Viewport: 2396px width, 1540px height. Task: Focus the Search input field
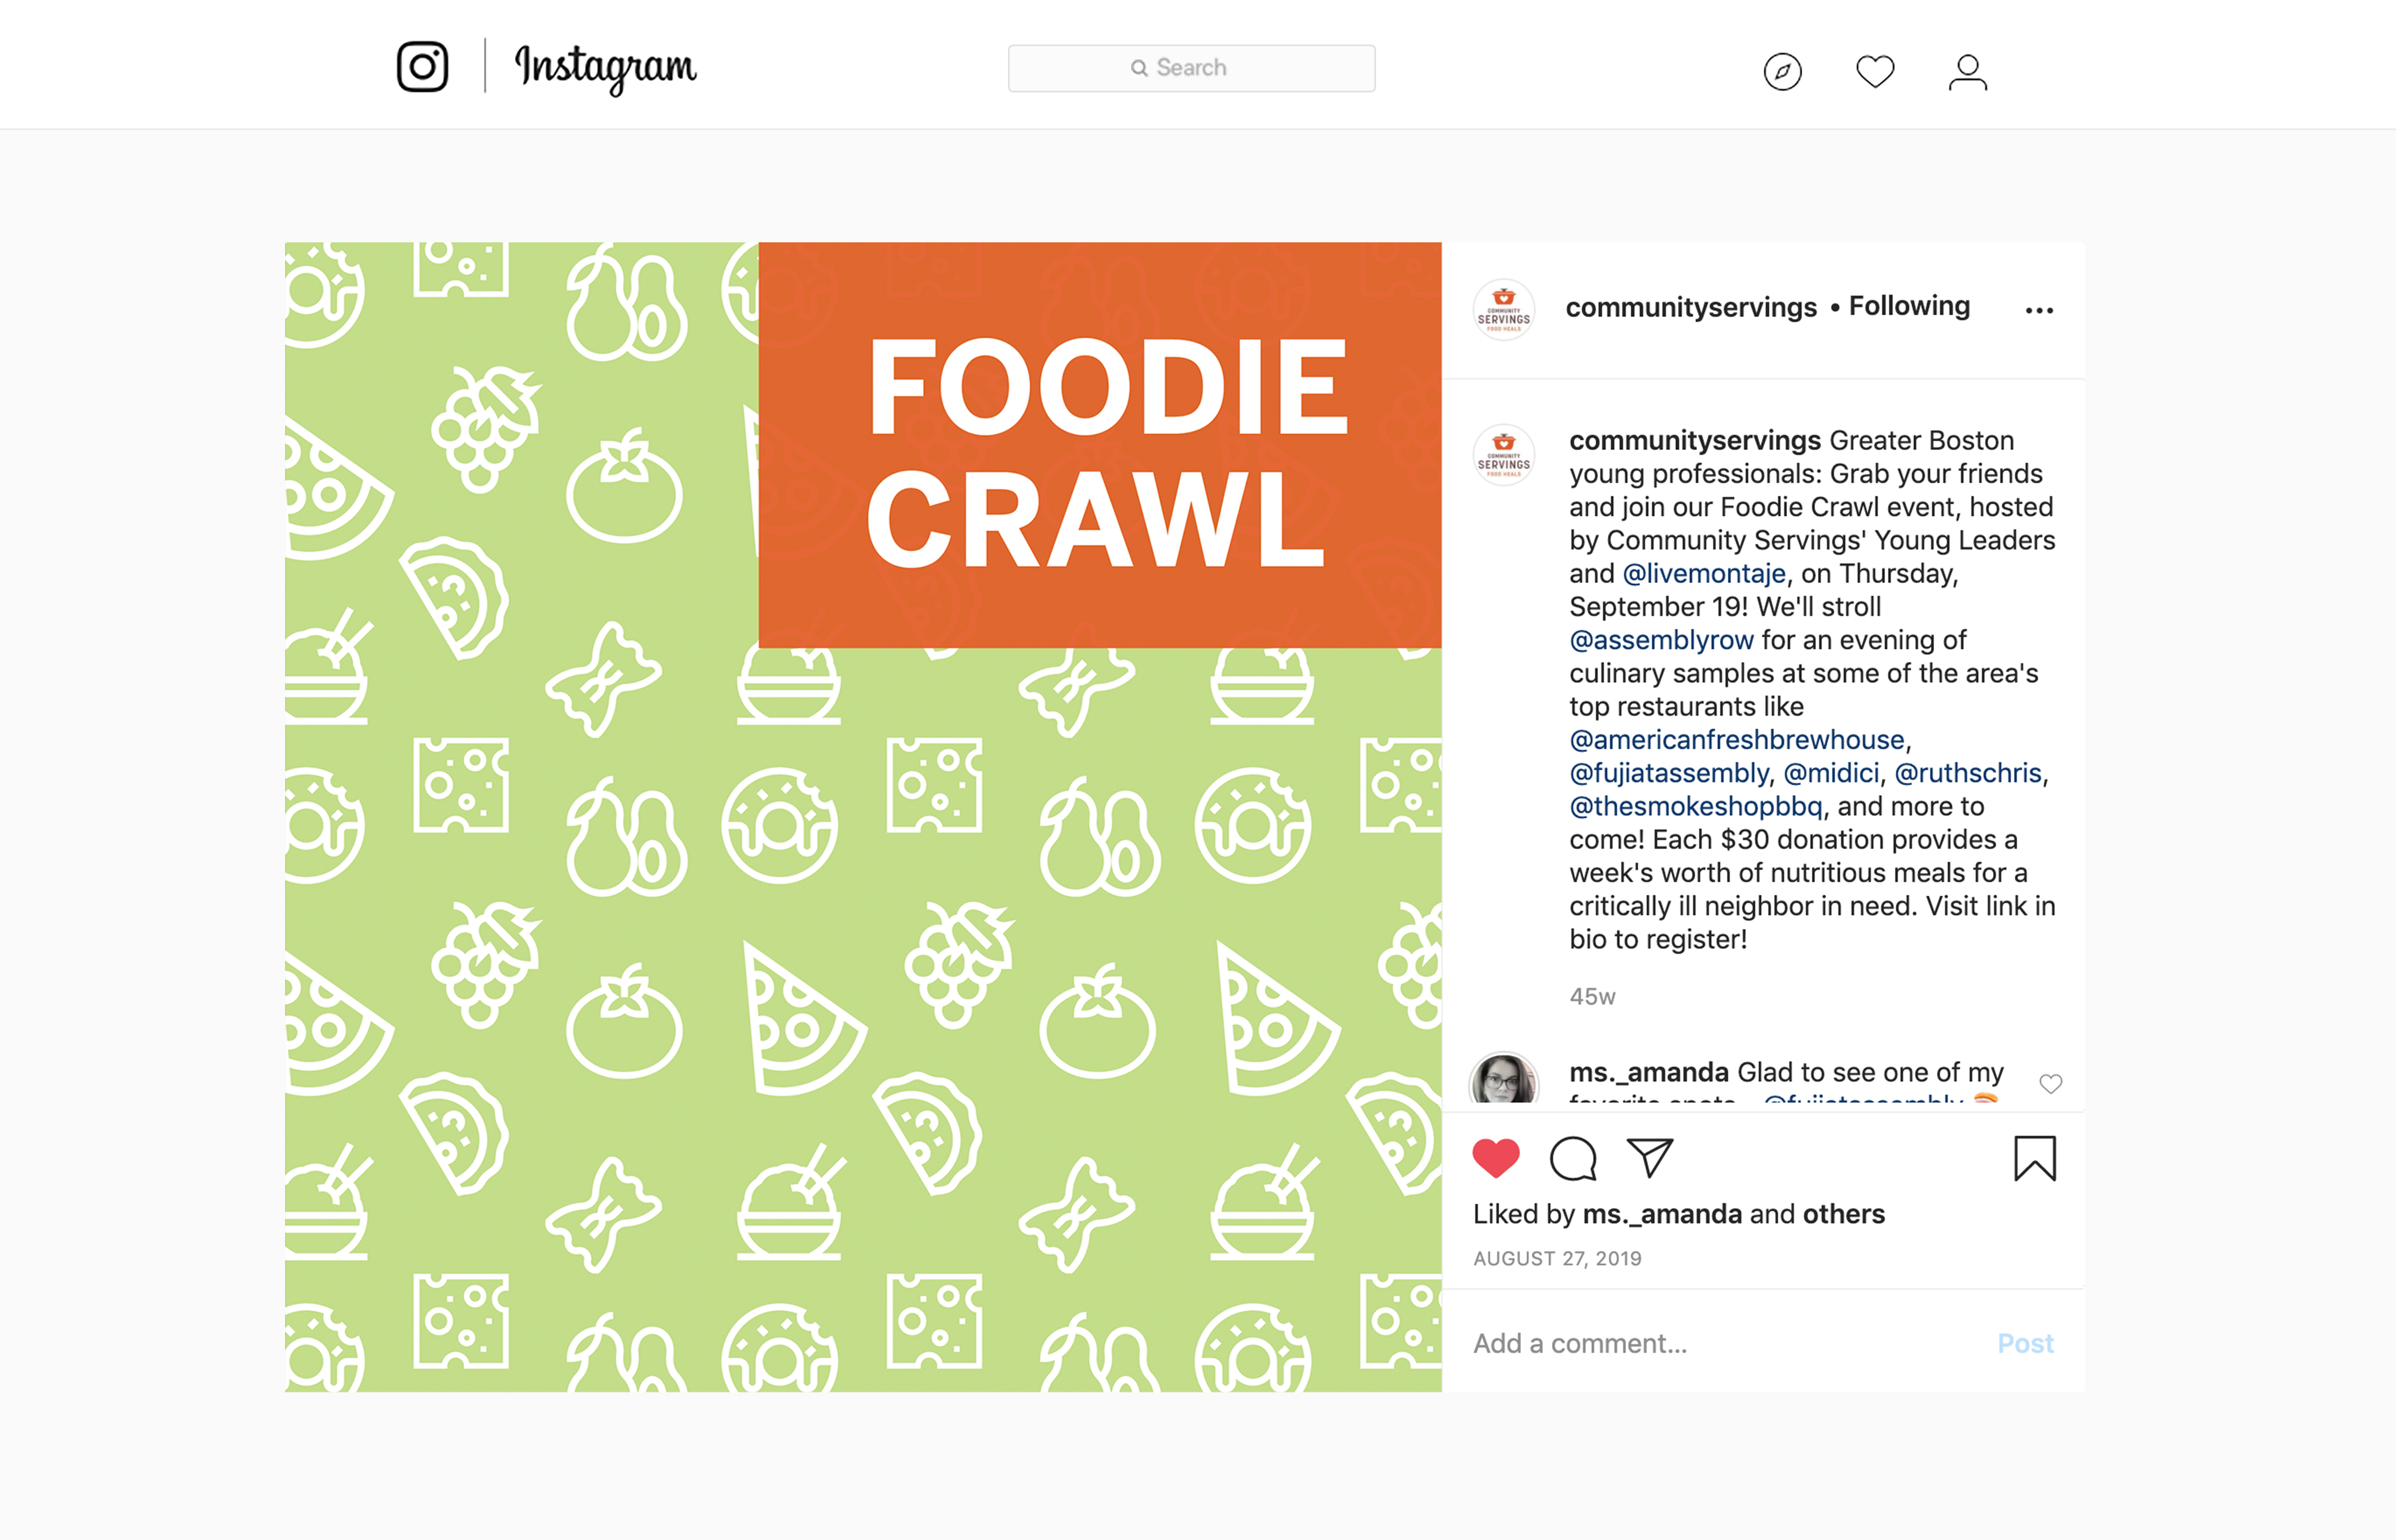(x=1191, y=68)
